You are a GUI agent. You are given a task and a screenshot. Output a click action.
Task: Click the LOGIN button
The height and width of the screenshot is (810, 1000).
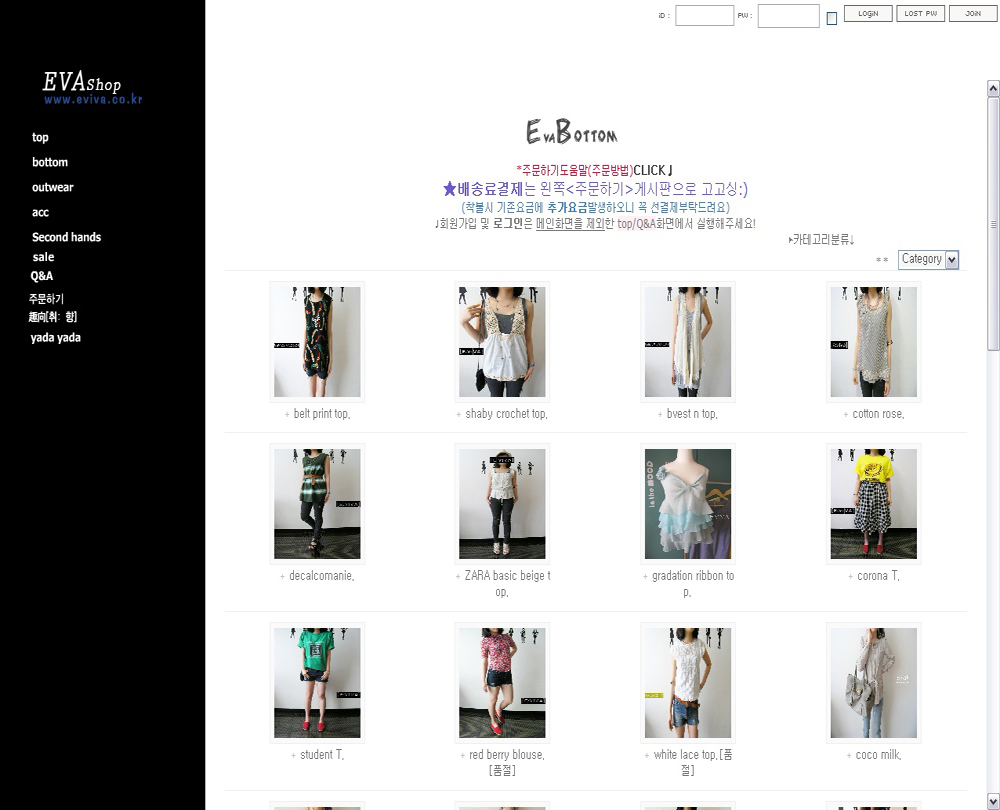(x=868, y=14)
